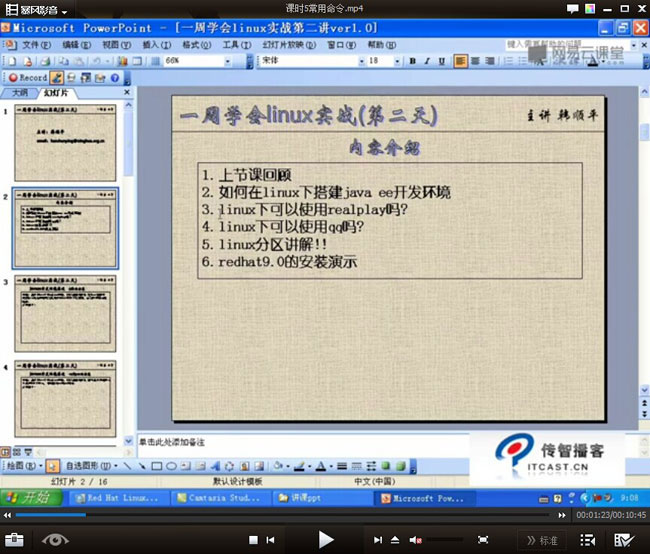Click the Camtasia help question mark icon
This screenshot has width=650, height=554.
(x=115, y=78)
